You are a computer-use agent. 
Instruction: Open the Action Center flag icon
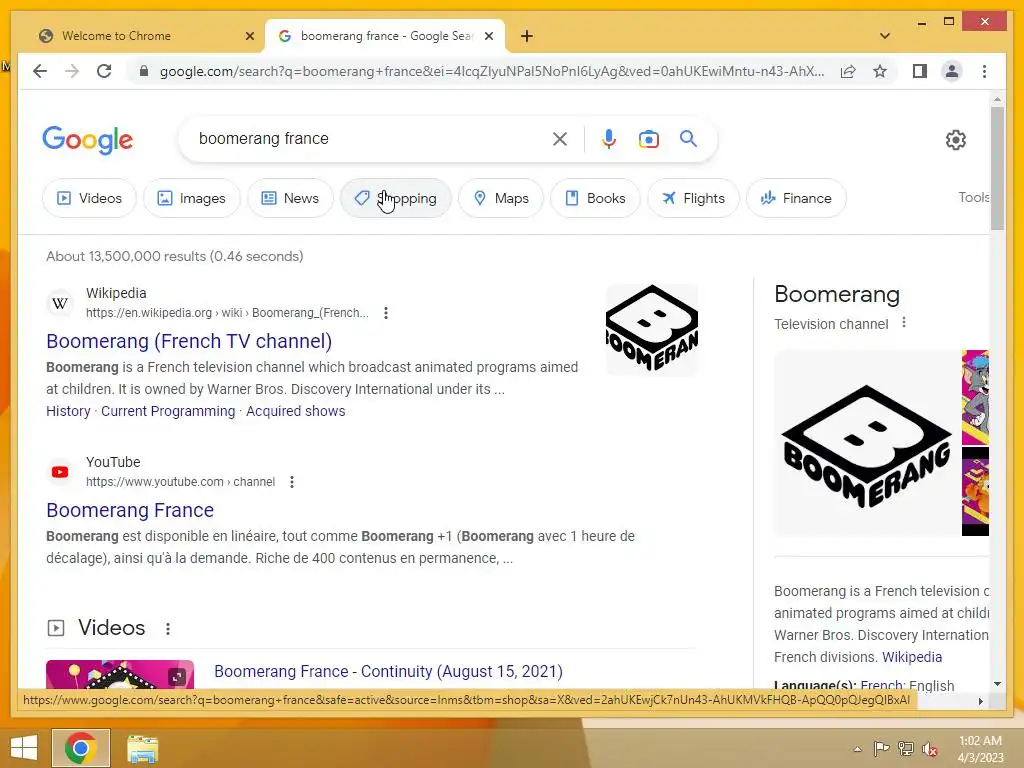pyautogui.click(x=882, y=748)
